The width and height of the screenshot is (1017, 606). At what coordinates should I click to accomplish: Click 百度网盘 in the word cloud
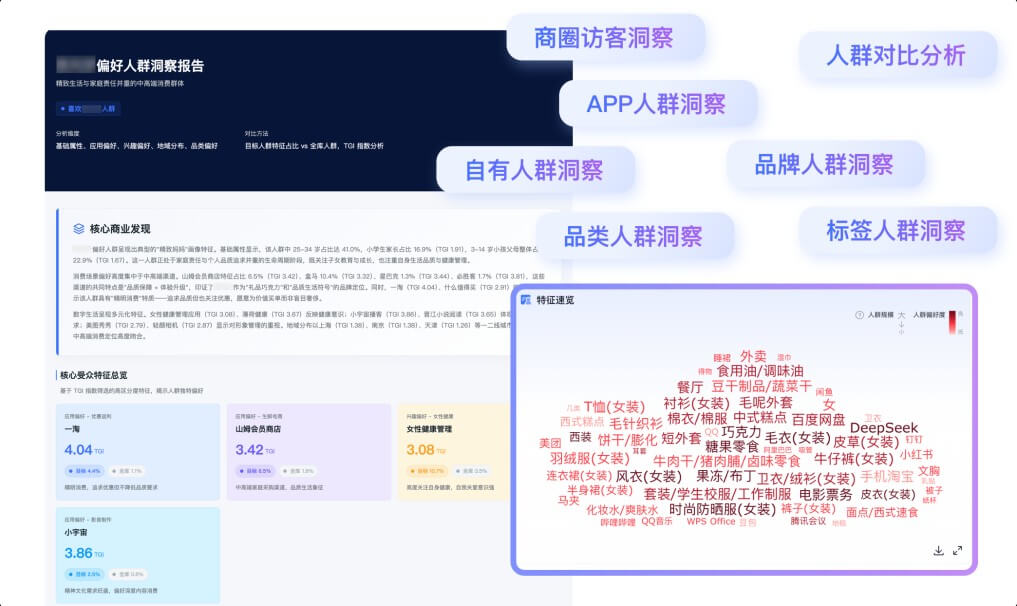click(819, 419)
